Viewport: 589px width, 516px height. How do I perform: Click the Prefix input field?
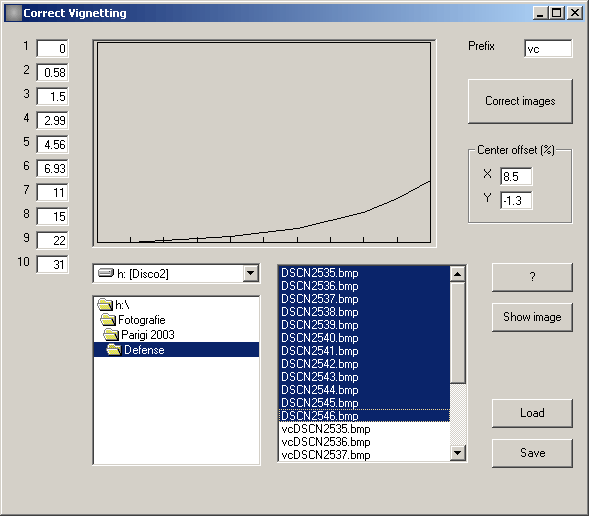coord(548,49)
